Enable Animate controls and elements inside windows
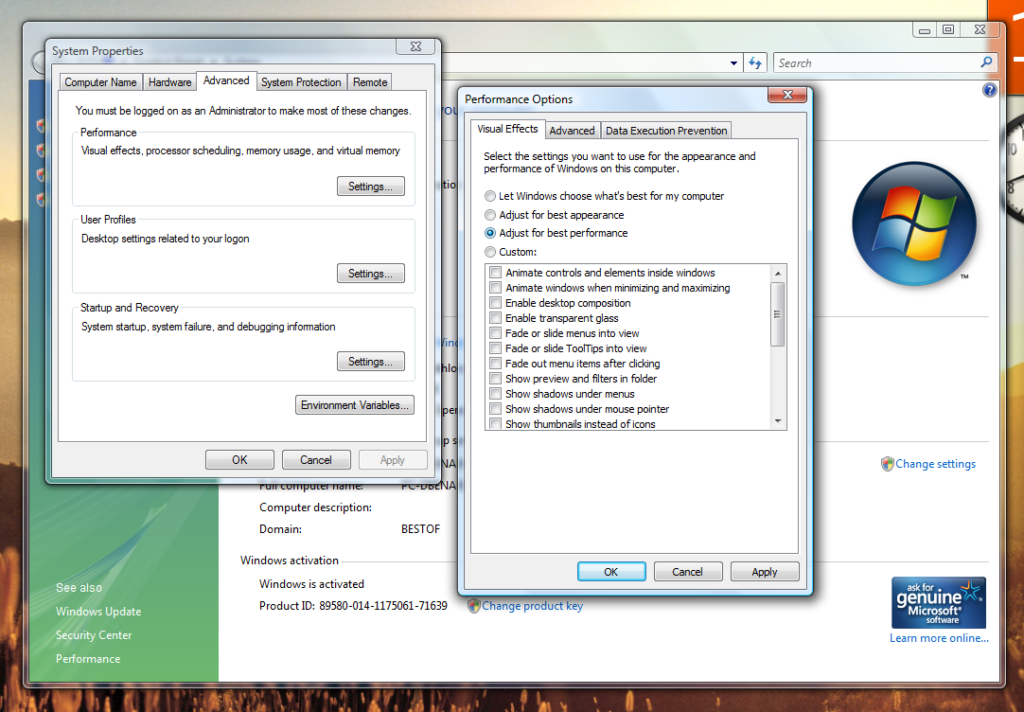This screenshot has height=712, width=1024. point(496,272)
